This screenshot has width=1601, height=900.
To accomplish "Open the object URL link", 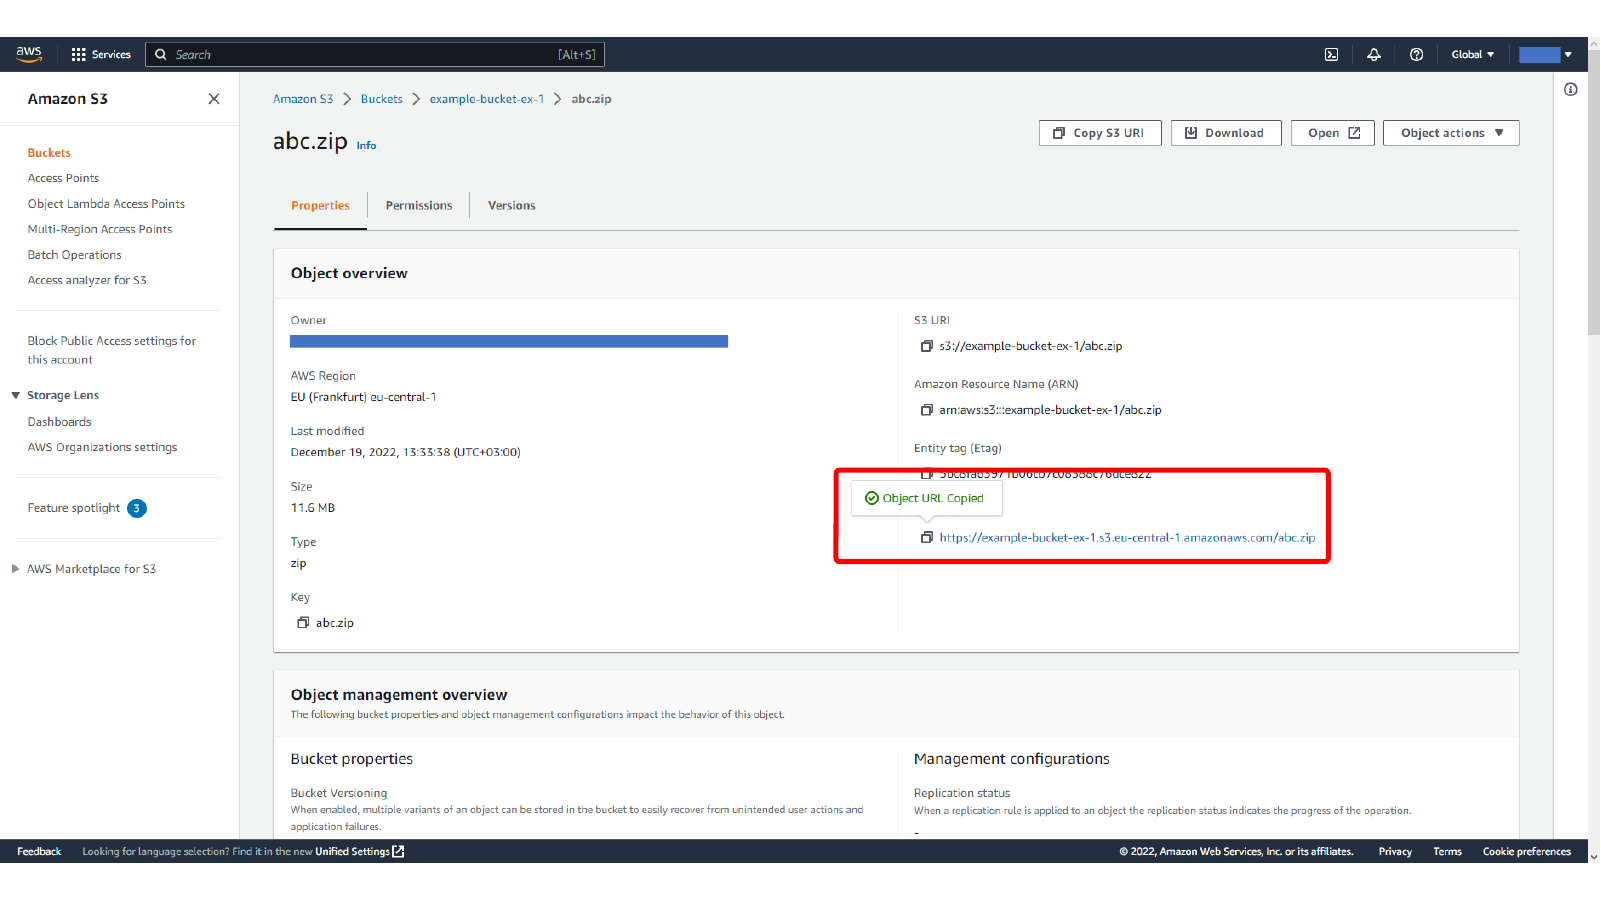I will pyautogui.click(x=1127, y=538).
